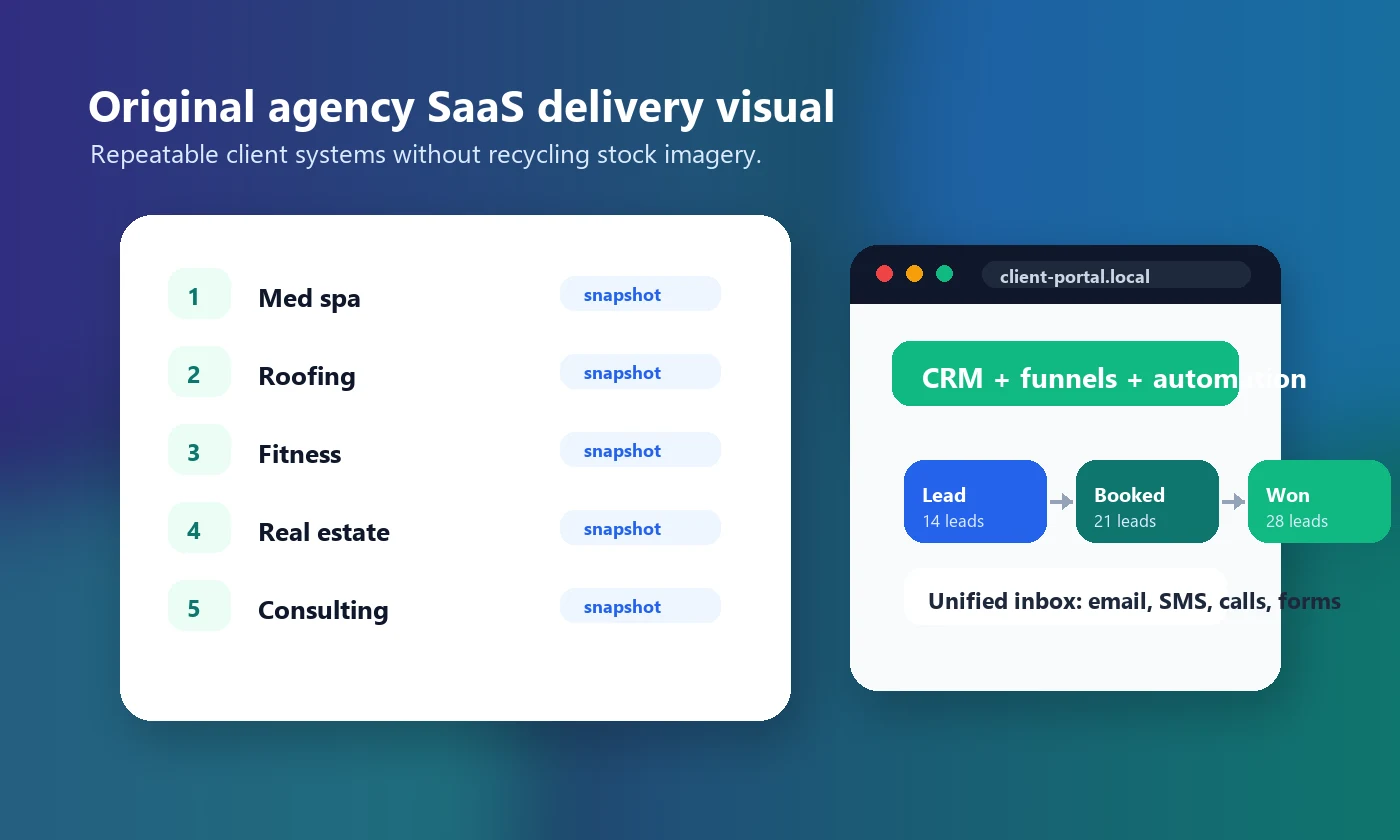Click the number 2 badge beside Roofing

click(199, 372)
